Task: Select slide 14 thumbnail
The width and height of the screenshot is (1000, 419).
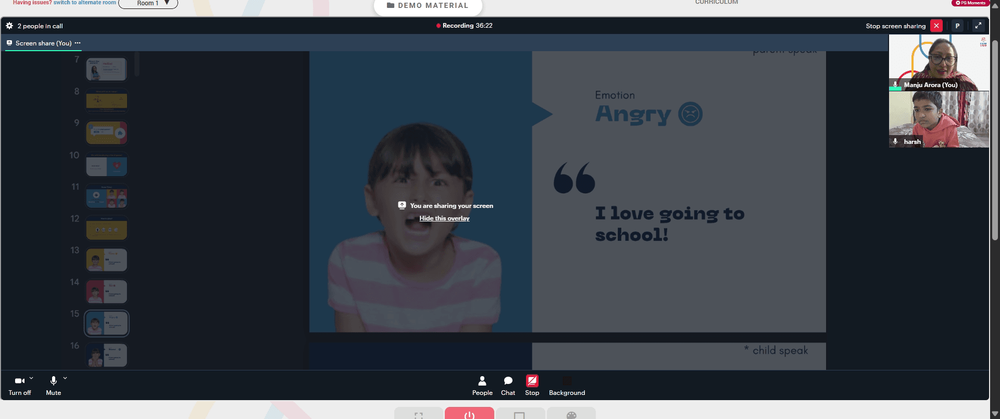Action: [x=107, y=291]
